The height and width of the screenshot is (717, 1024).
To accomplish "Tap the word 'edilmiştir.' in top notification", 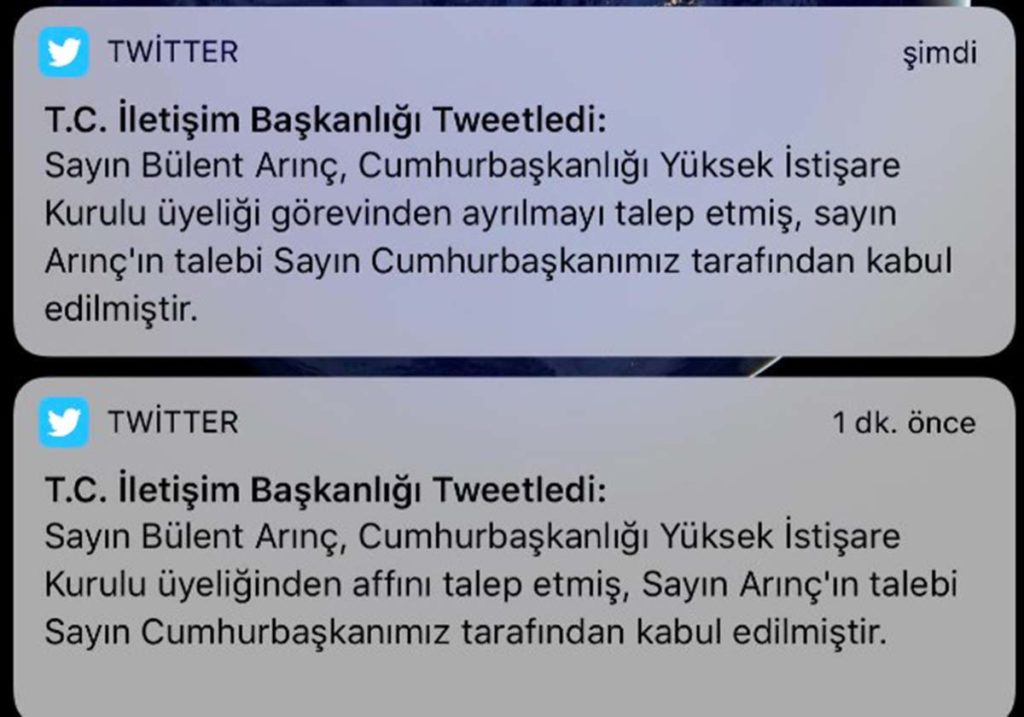I will coord(121,309).
